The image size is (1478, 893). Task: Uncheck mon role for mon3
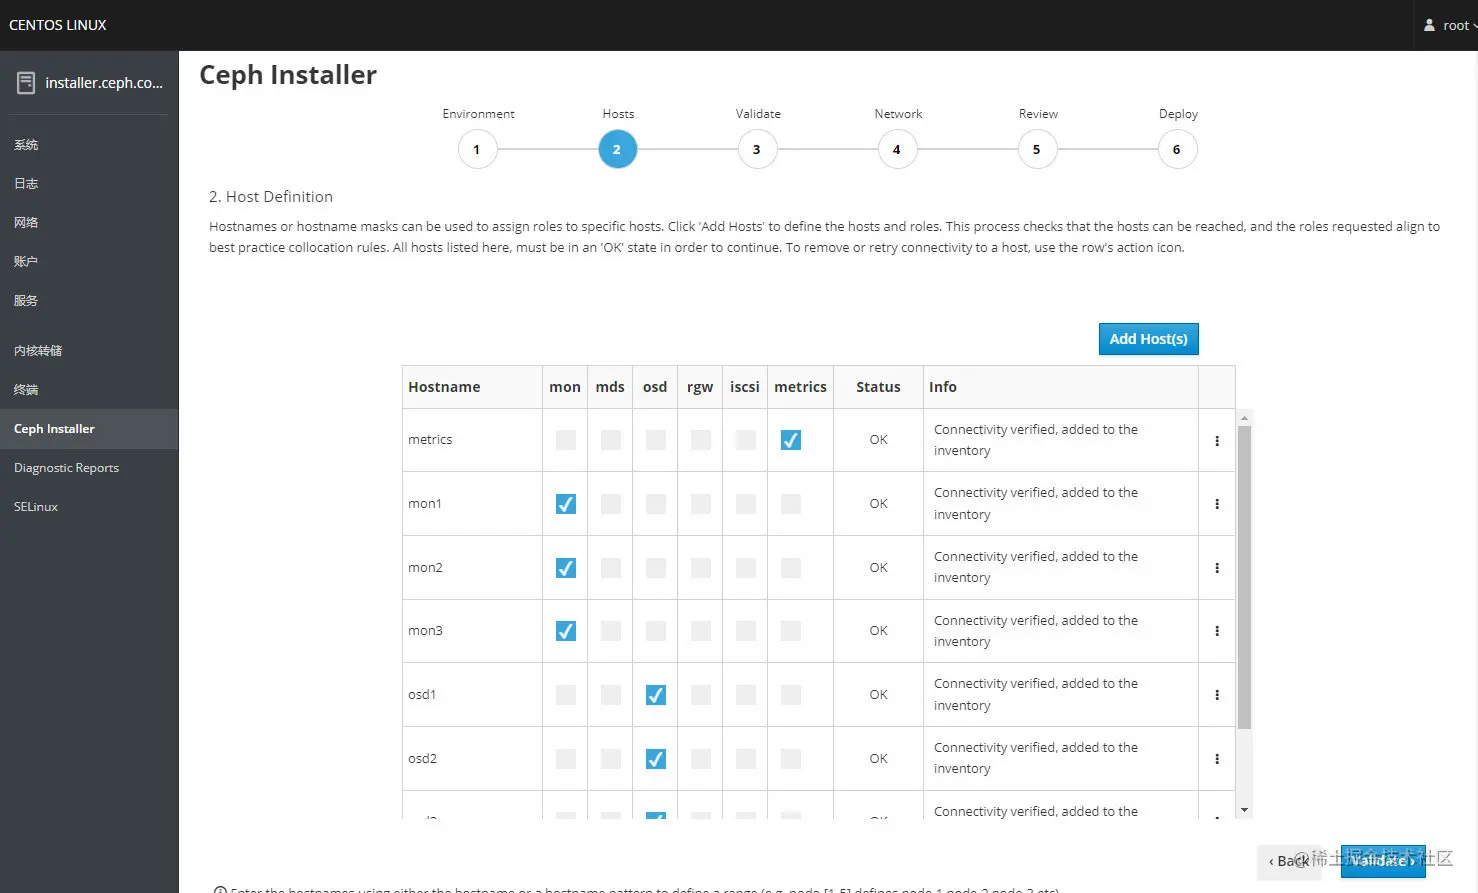point(566,631)
